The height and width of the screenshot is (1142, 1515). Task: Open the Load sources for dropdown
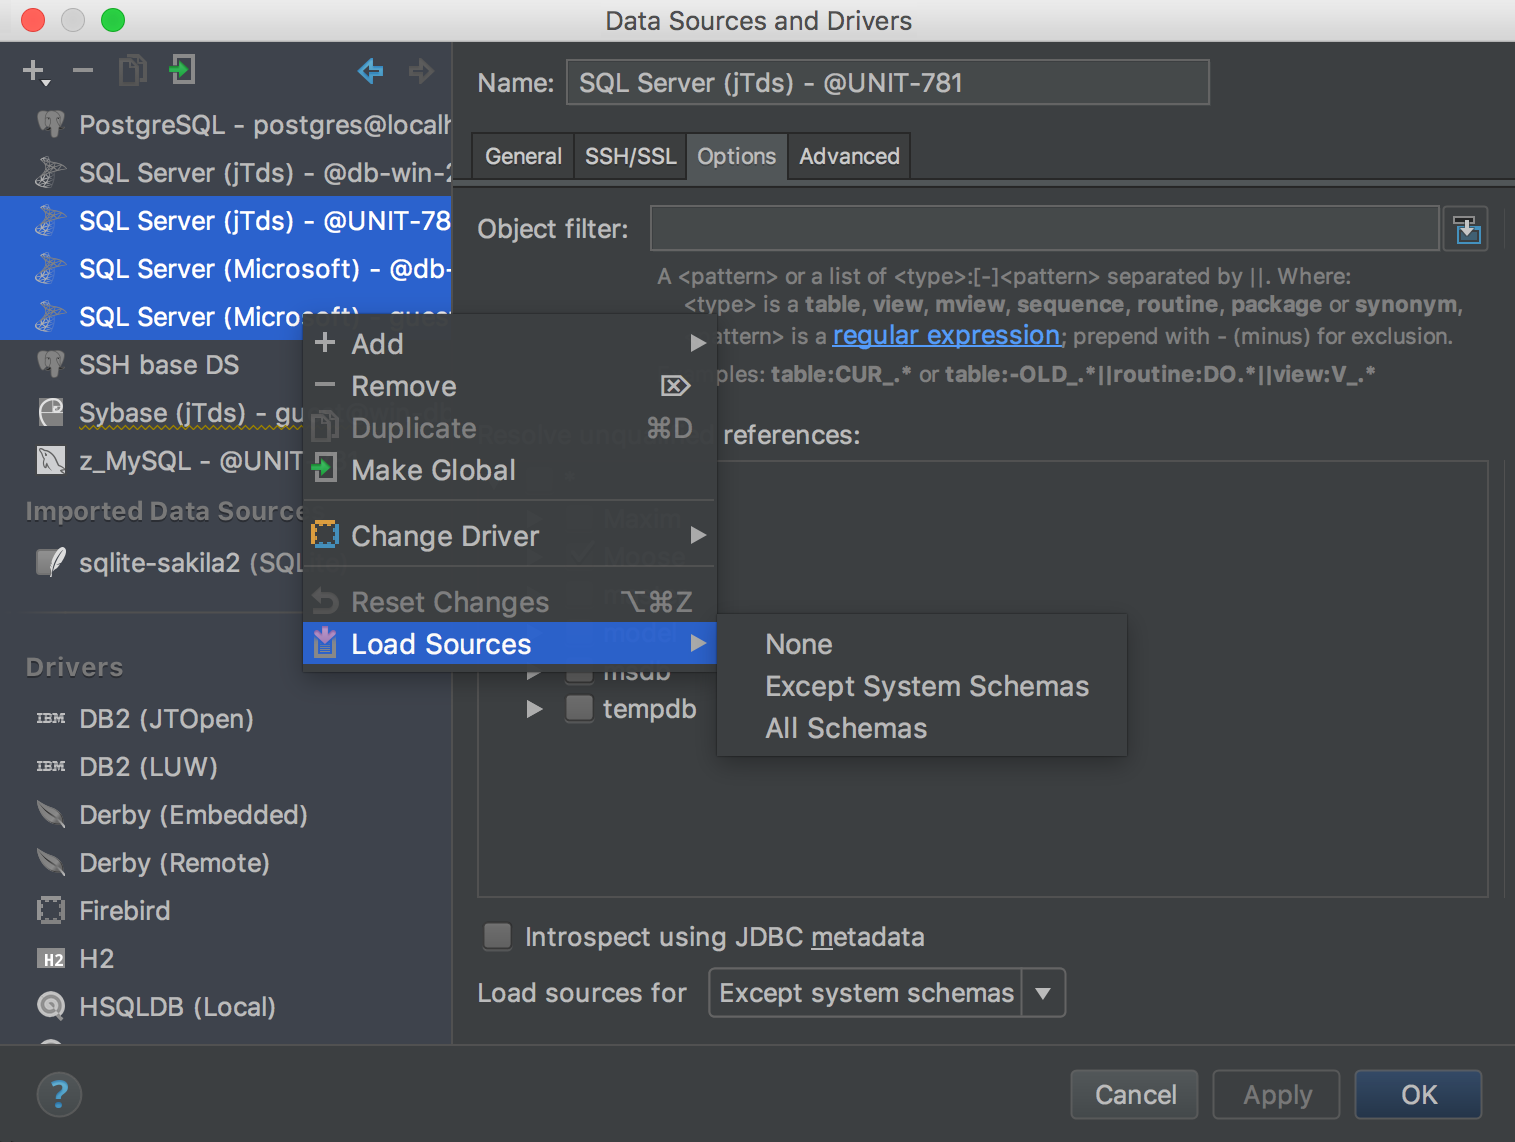(1043, 993)
